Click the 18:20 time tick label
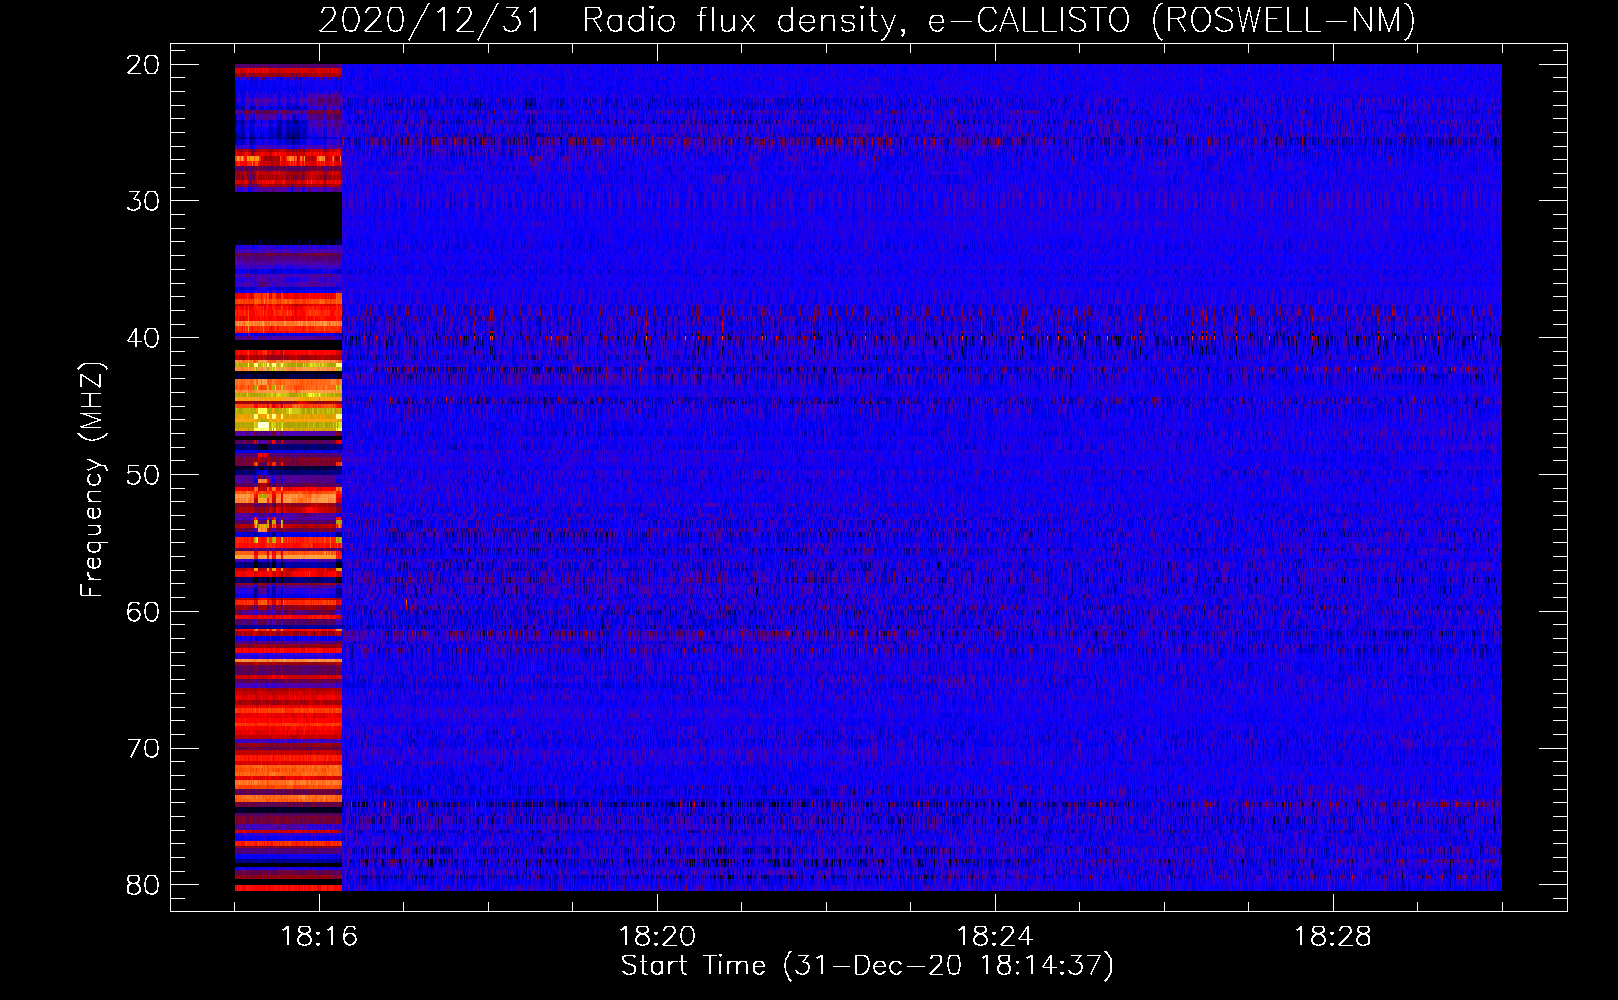 (657, 937)
